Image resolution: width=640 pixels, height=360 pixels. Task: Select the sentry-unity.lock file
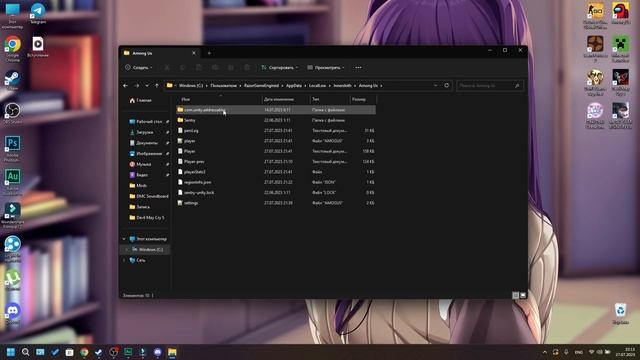[x=276, y=193]
